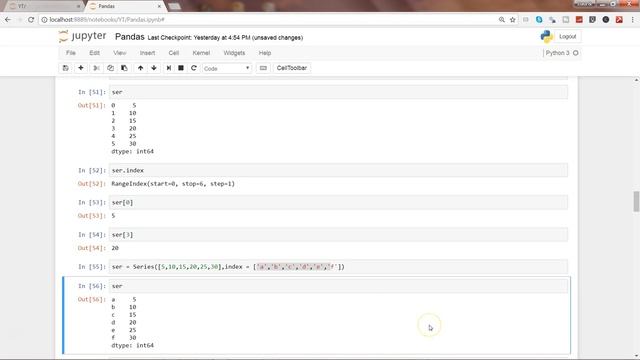Save notebook with the floppy disk icon

click(65, 68)
